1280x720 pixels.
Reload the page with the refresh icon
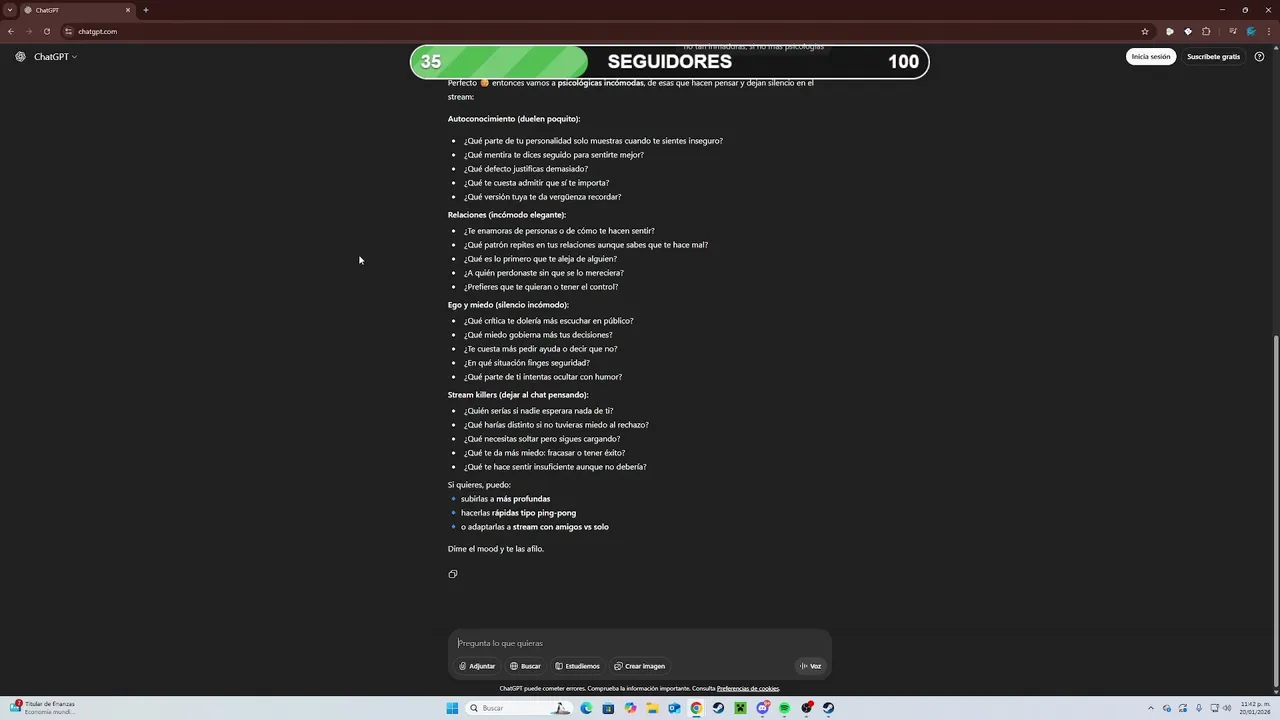[x=47, y=31]
